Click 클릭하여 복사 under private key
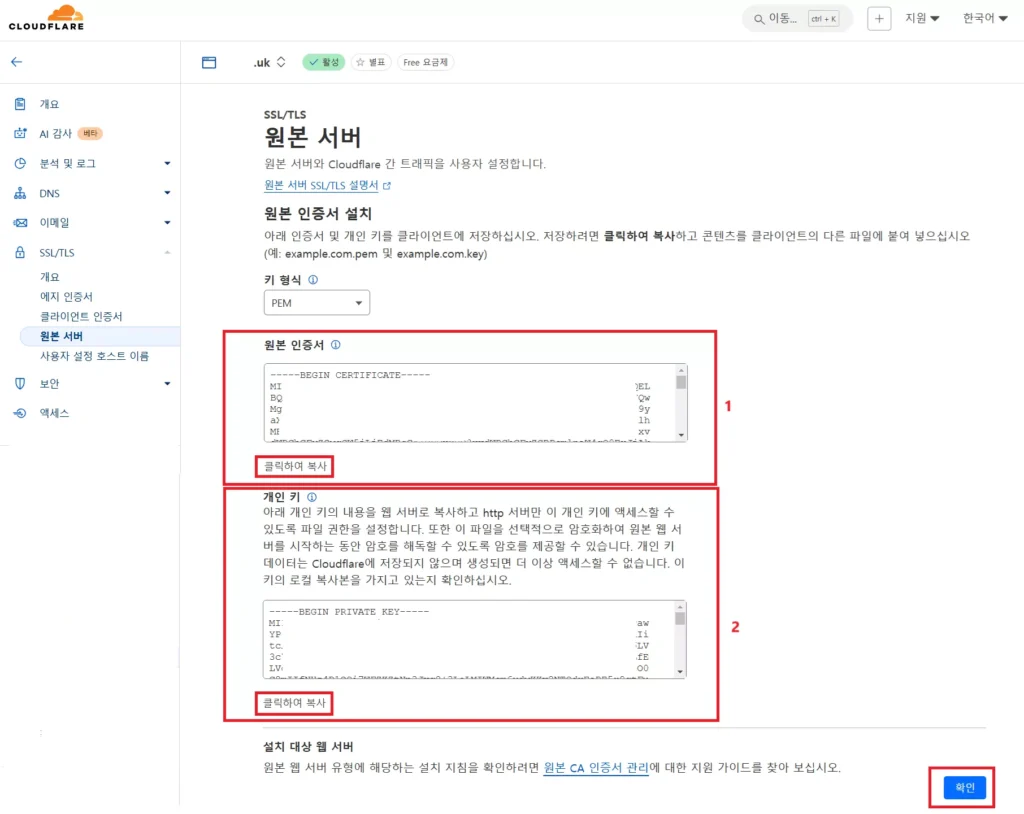Image resolution: width=1024 pixels, height=814 pixels. pyautogui.click(x=294, y=703)
